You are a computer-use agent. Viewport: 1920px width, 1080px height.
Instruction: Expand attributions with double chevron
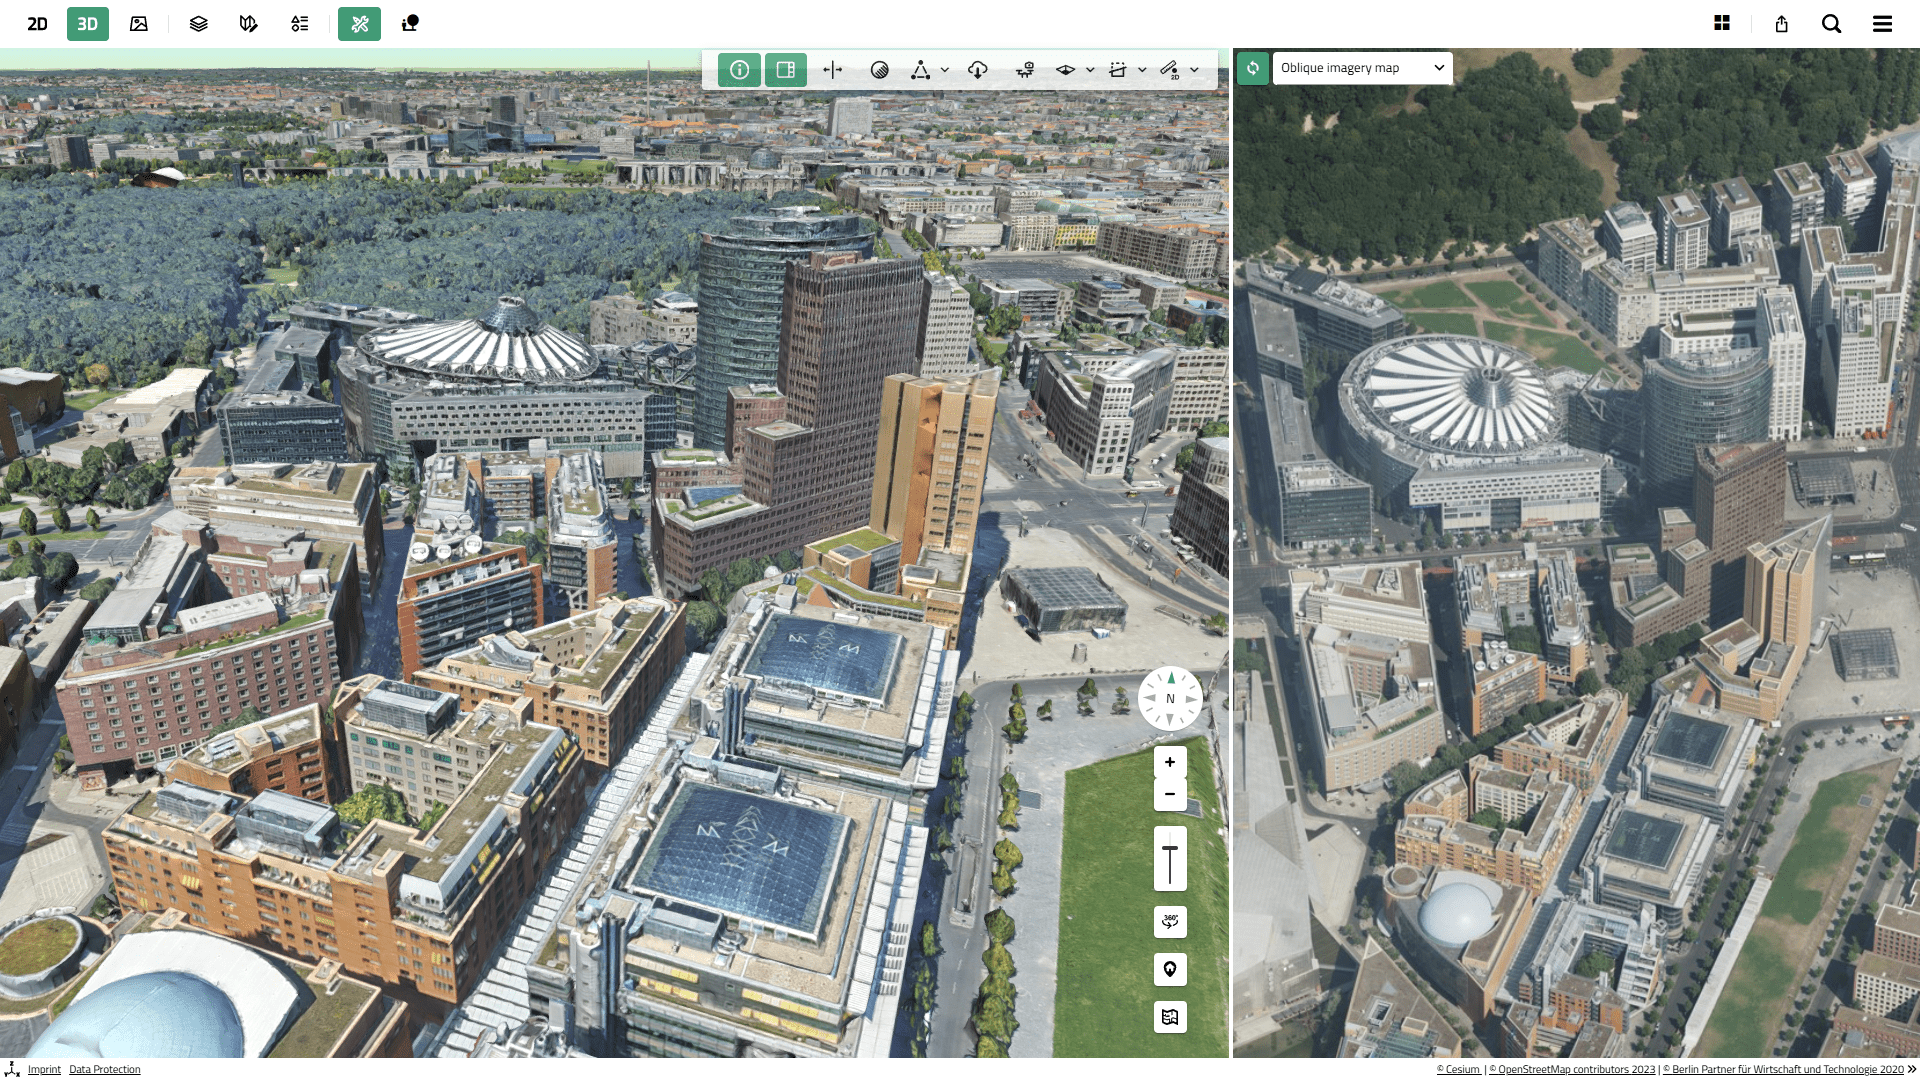point(1912,1070)
